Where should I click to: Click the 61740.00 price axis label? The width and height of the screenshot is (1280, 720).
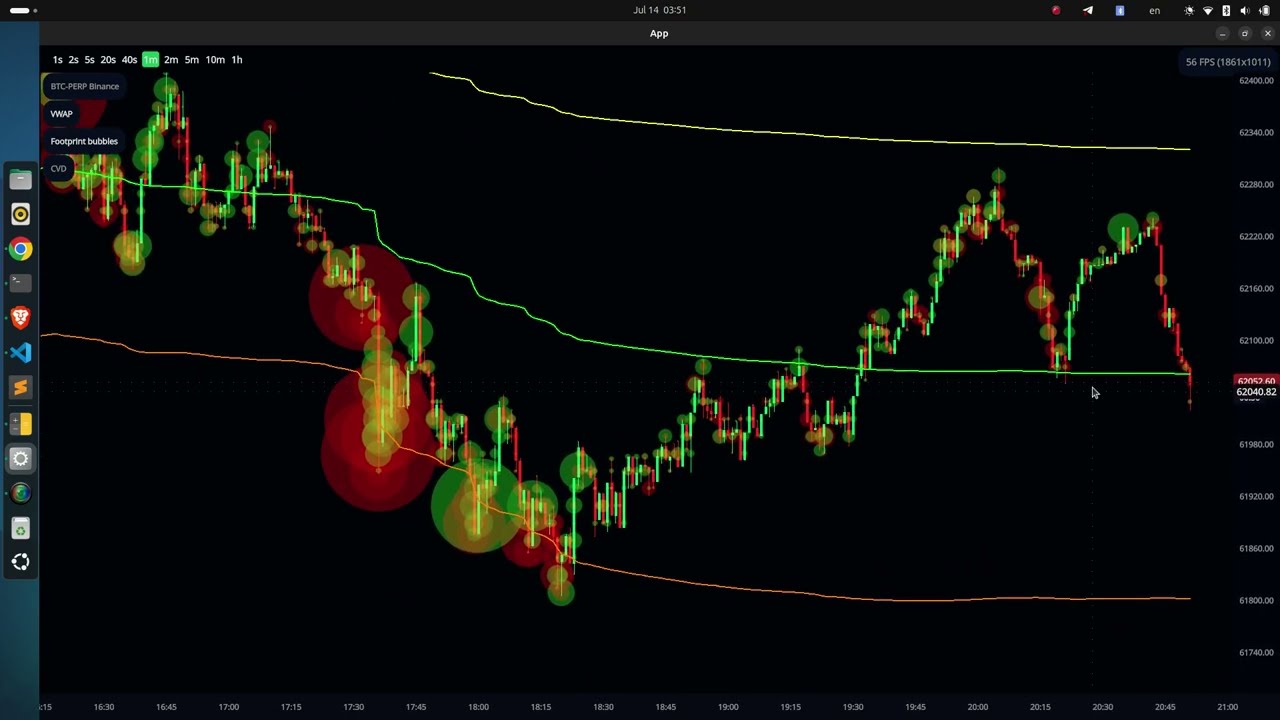coord(1256,652)
